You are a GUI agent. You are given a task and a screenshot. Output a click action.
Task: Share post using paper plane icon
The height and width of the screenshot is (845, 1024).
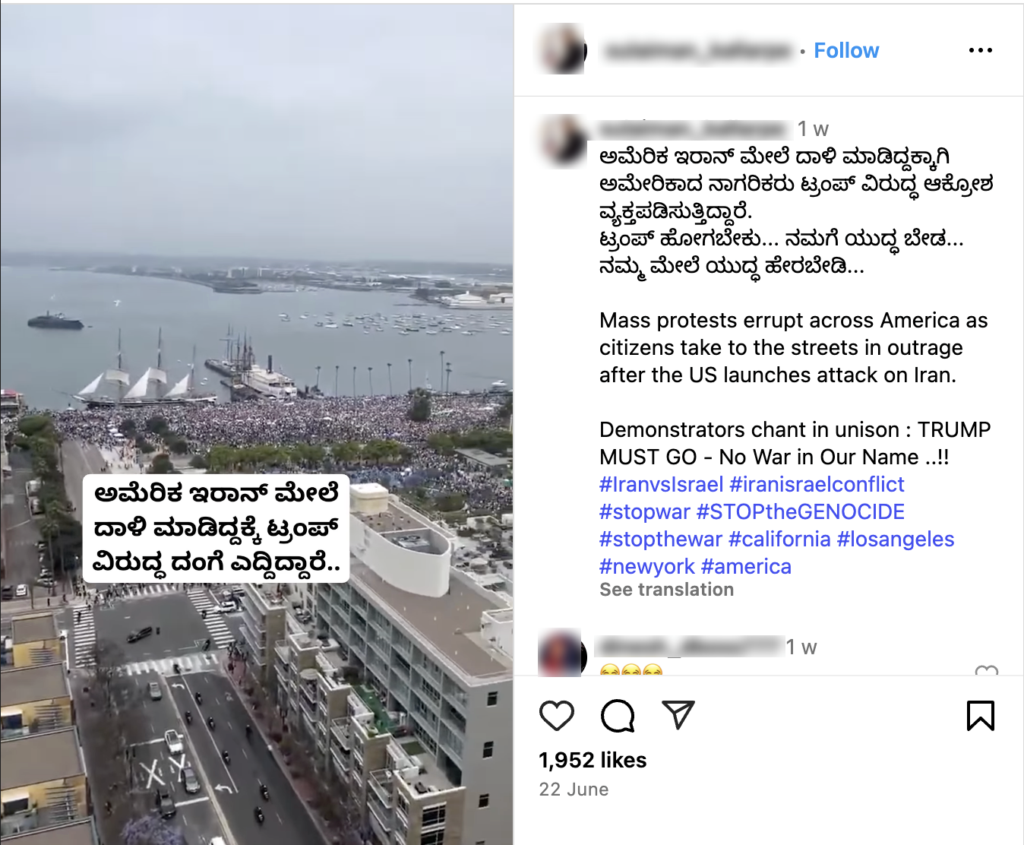tap(678, 715)
